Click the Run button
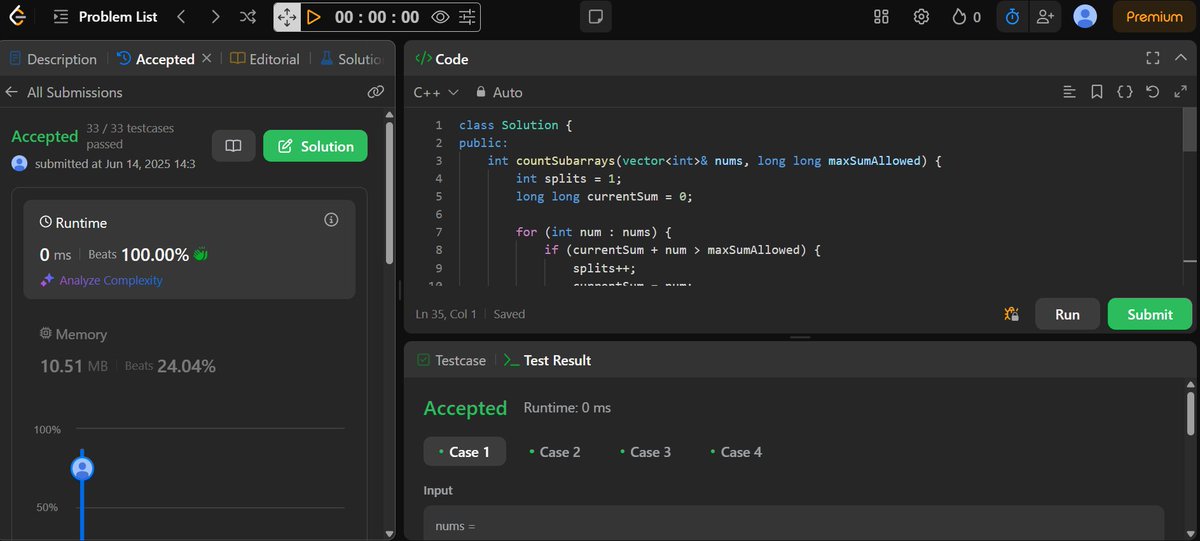 pyautogui.click(x=1067, y=314)
